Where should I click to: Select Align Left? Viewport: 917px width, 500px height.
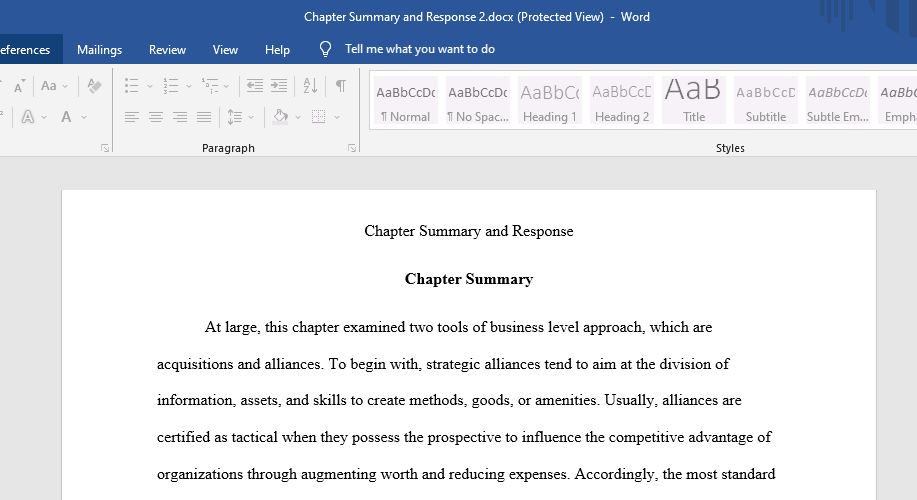pyautogui.click(x=132, y=117)
